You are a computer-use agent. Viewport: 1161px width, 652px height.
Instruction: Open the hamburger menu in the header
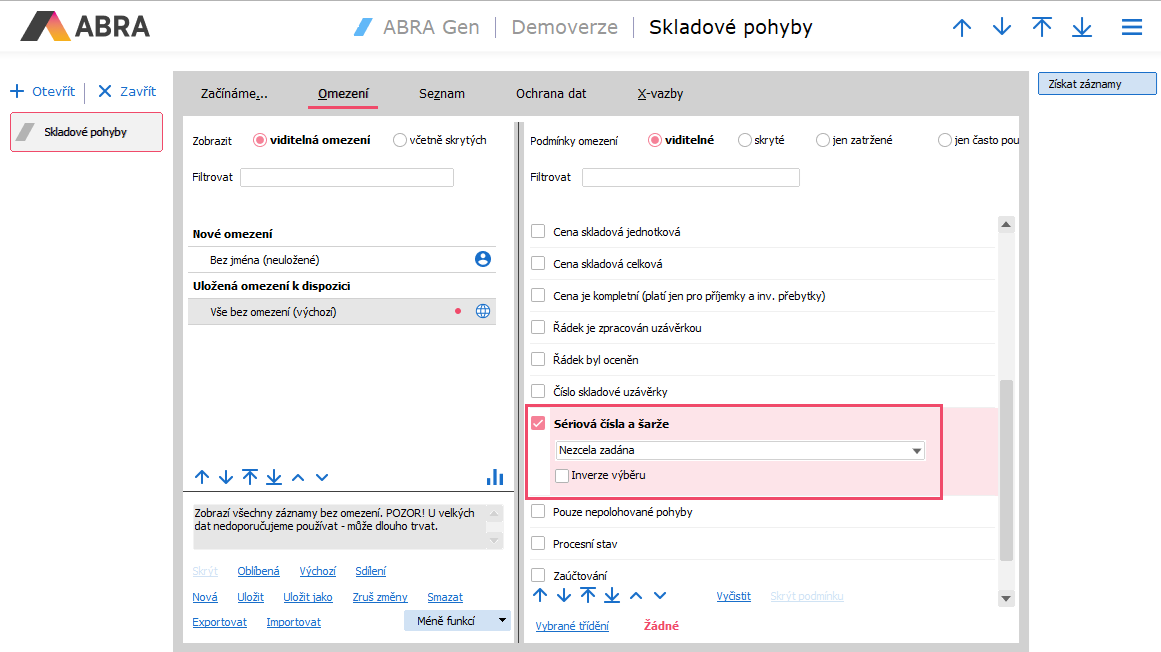[1131, 28]
